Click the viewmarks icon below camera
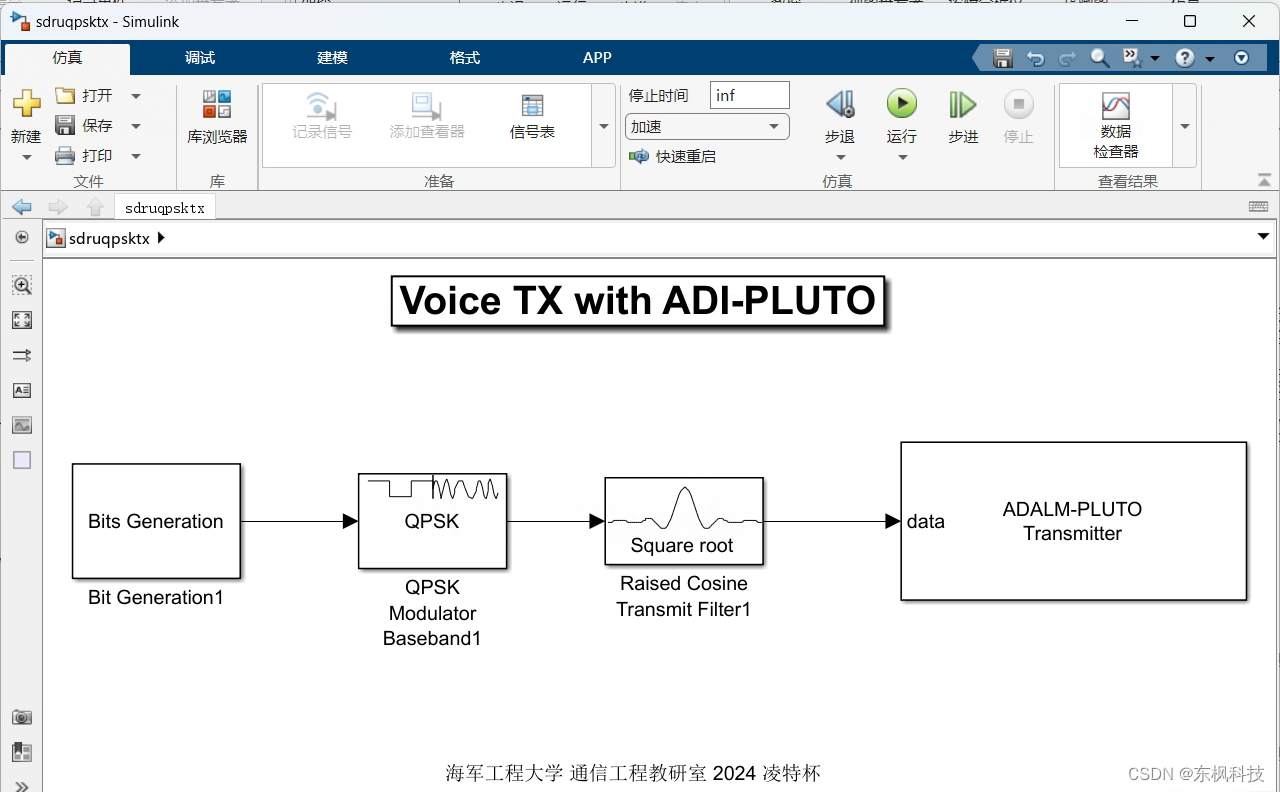The image size is (1280, 792). [22, 752]
